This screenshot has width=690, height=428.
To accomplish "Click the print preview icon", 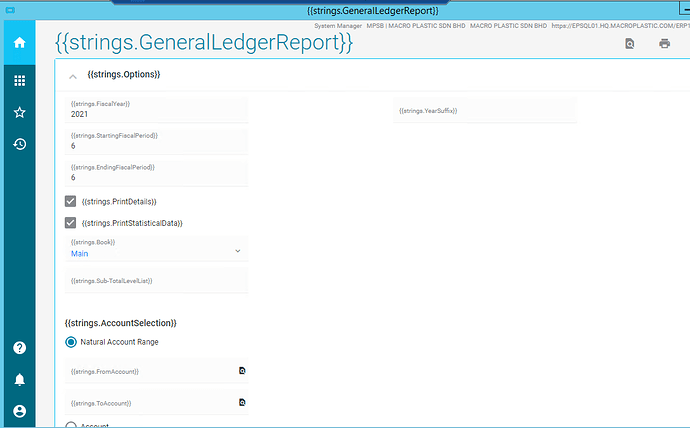I will tap(630, 44).
